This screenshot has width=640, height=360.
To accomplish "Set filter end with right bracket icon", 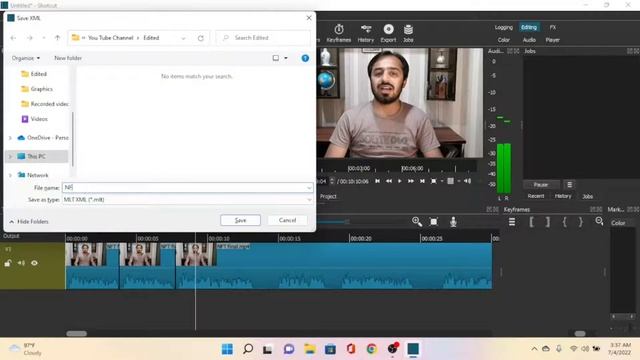I will pos(548,222).
